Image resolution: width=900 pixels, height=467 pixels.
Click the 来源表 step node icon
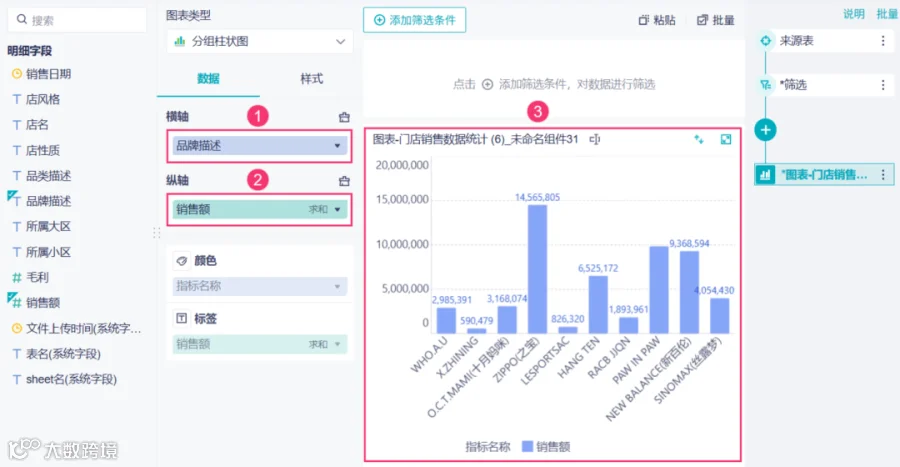tap(765, 41)
